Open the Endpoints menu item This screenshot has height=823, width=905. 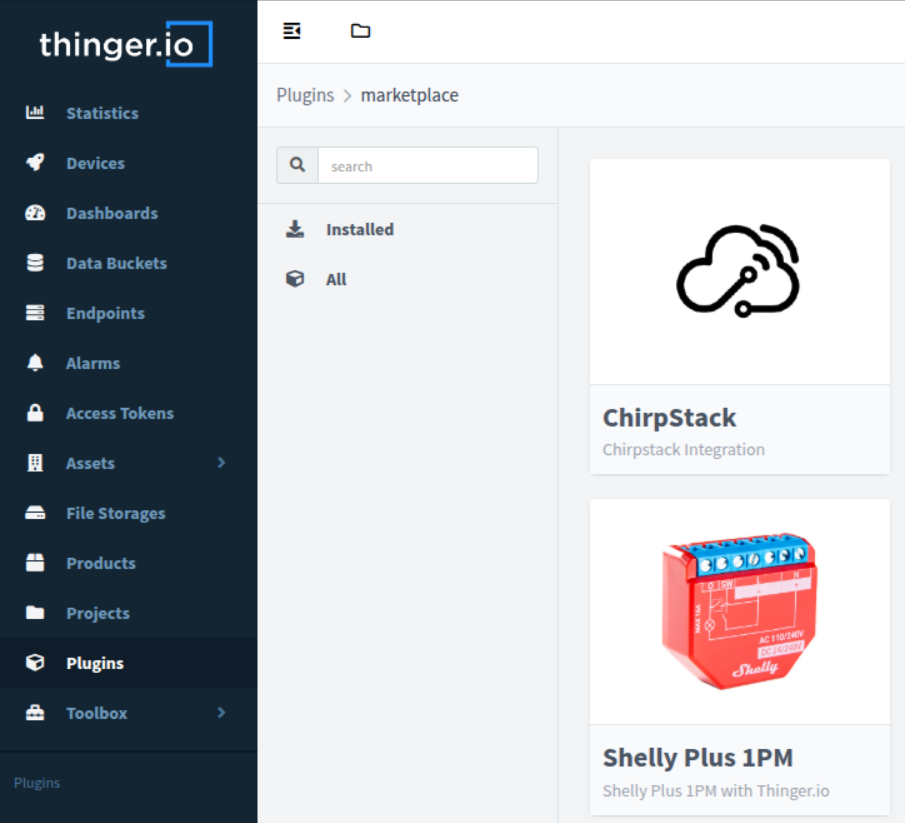click(x=105, y=313)
